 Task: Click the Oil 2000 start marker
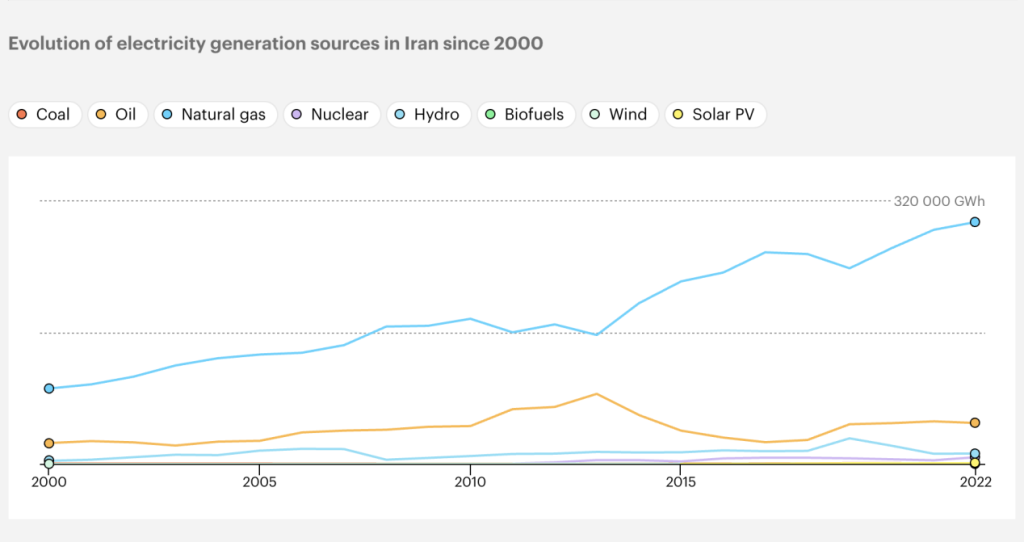49,443
